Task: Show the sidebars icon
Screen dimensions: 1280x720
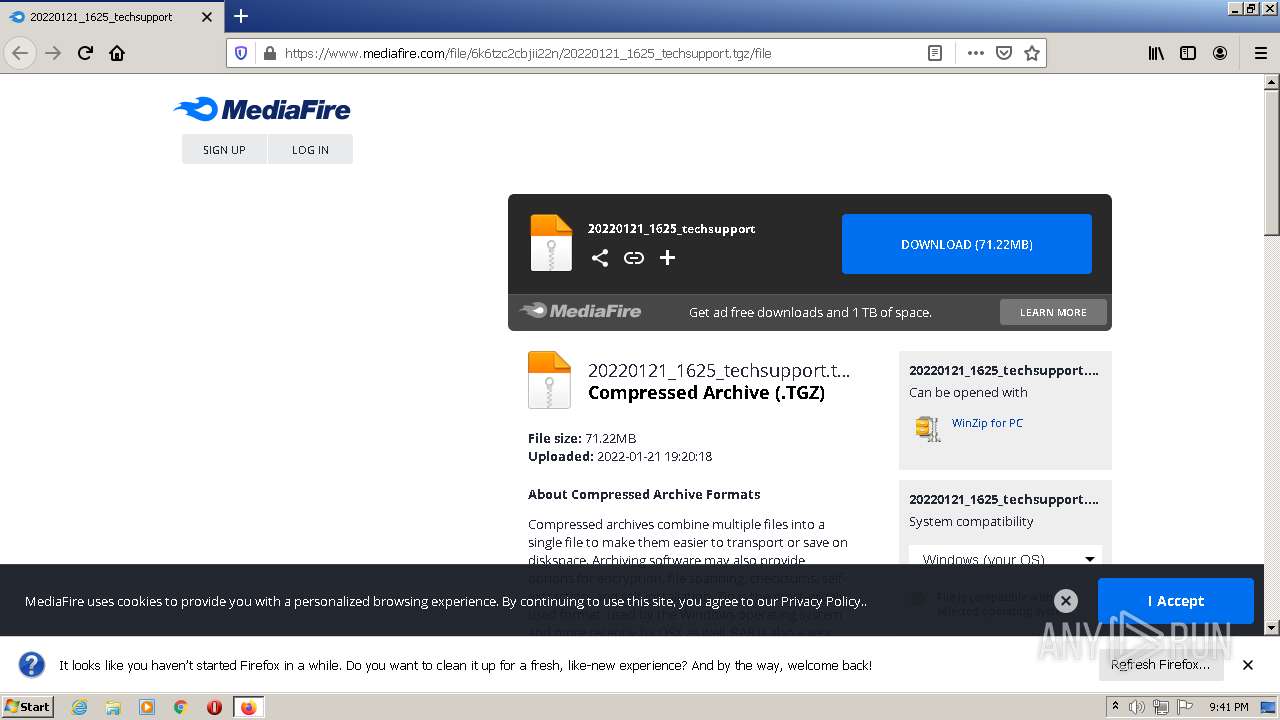Action: (1188, 53)
